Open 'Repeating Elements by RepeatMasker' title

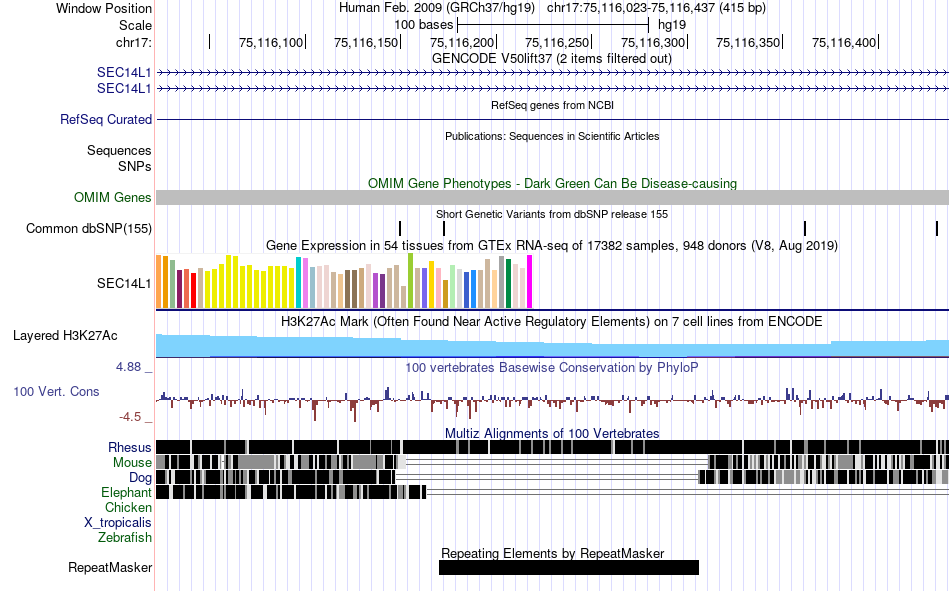[x=552, y=553]
